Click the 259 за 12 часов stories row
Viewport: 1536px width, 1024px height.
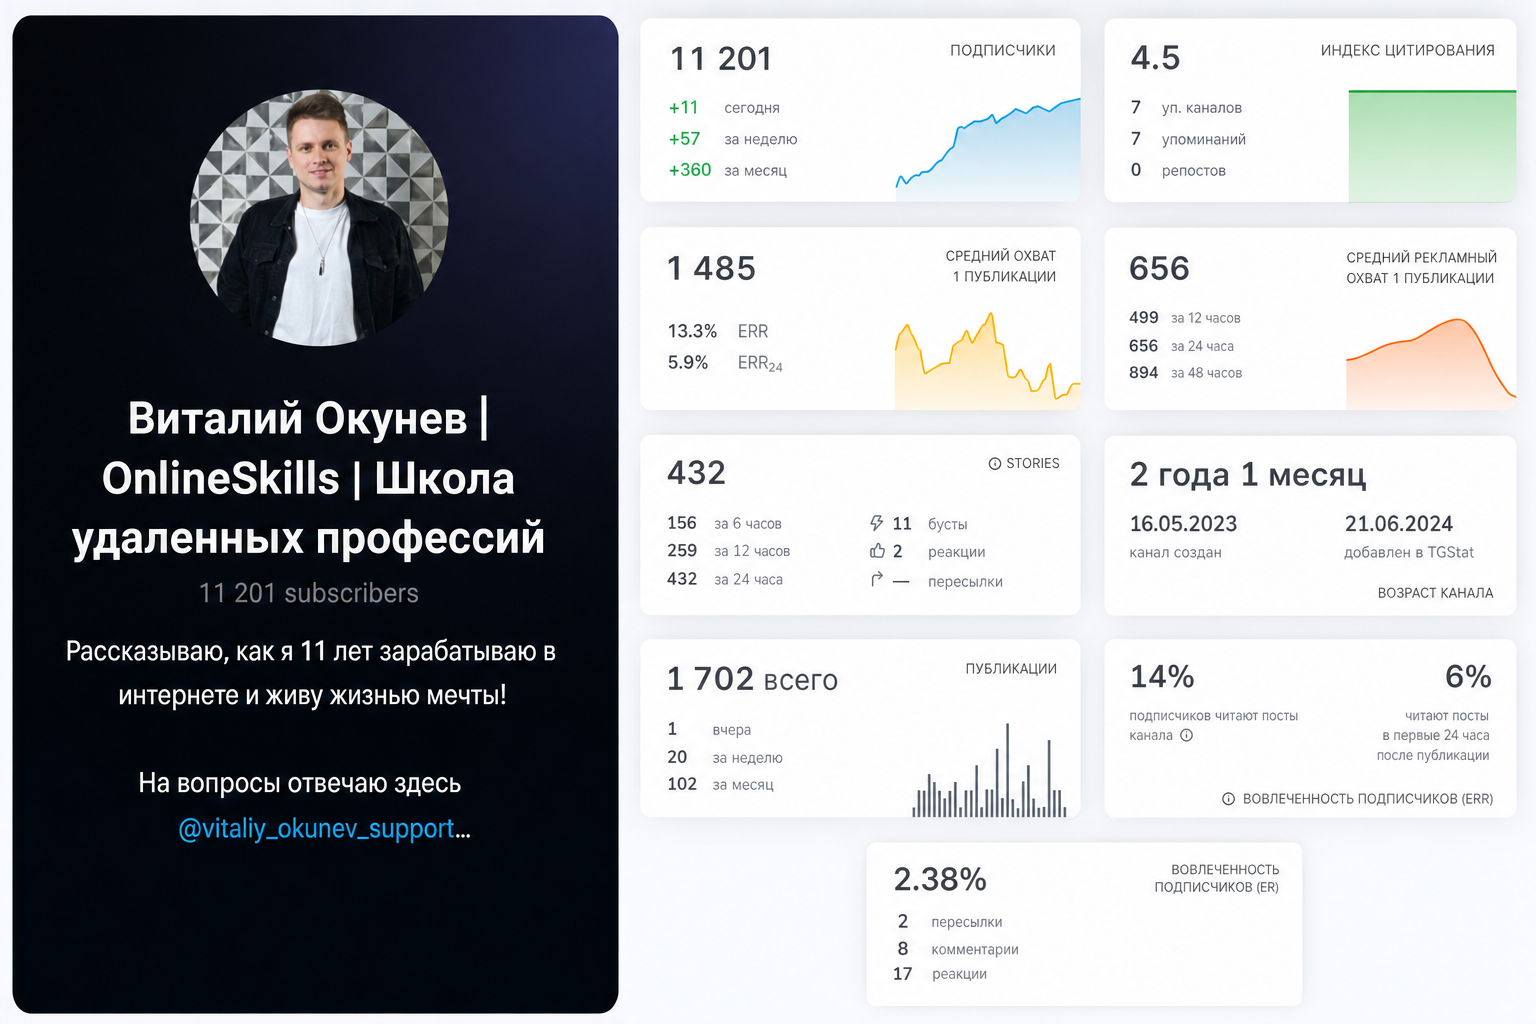[x=728, y=551]
